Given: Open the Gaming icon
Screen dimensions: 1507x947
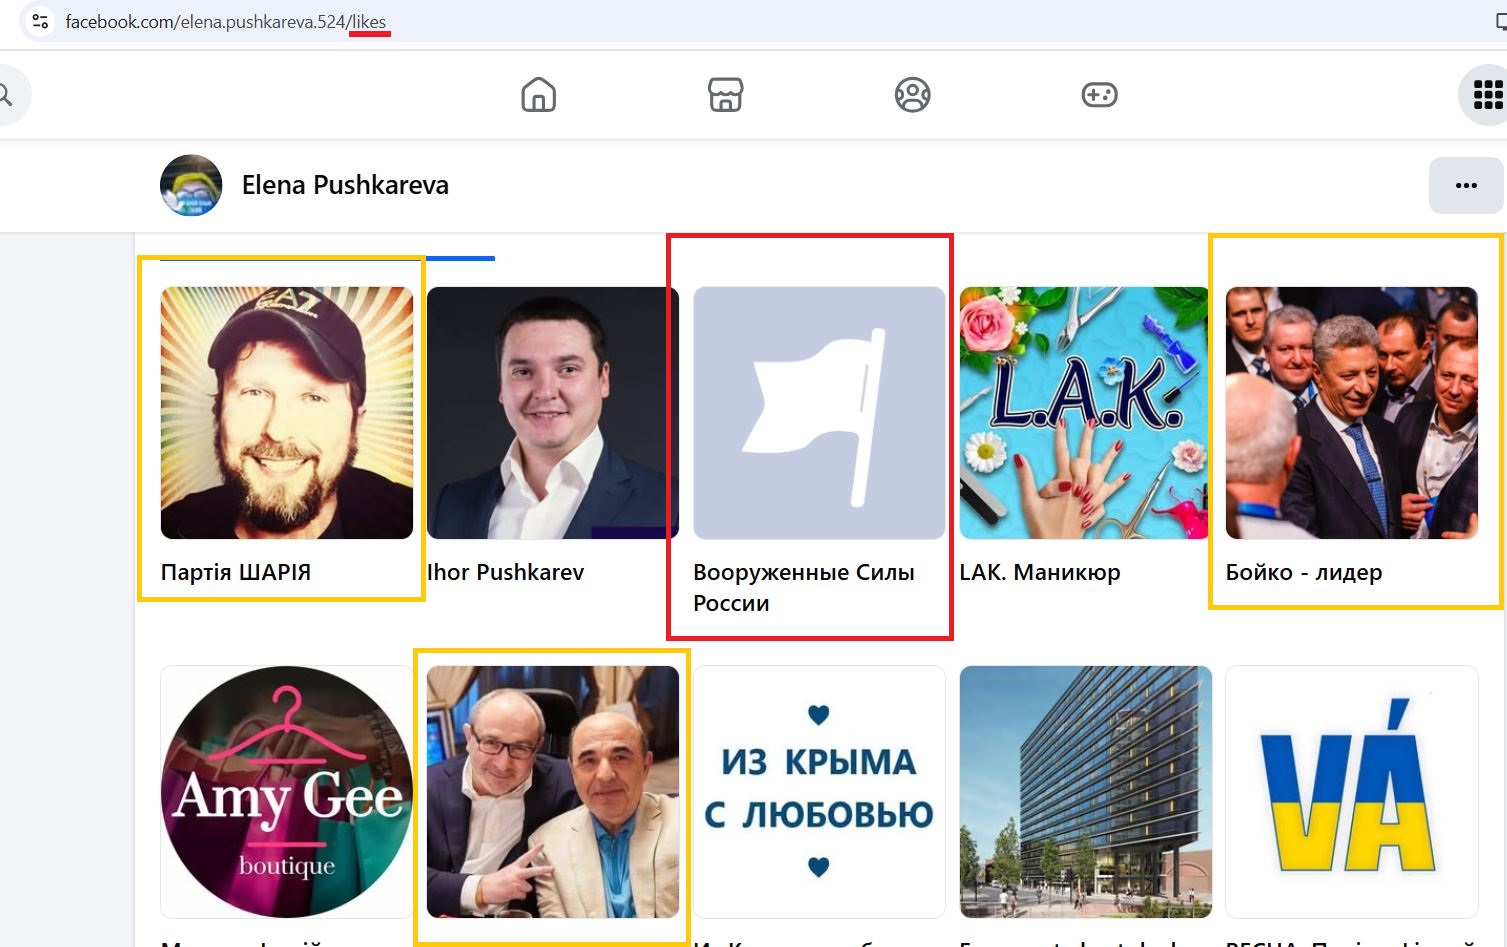Looking at the screenshot, I should coord(1099,95).
